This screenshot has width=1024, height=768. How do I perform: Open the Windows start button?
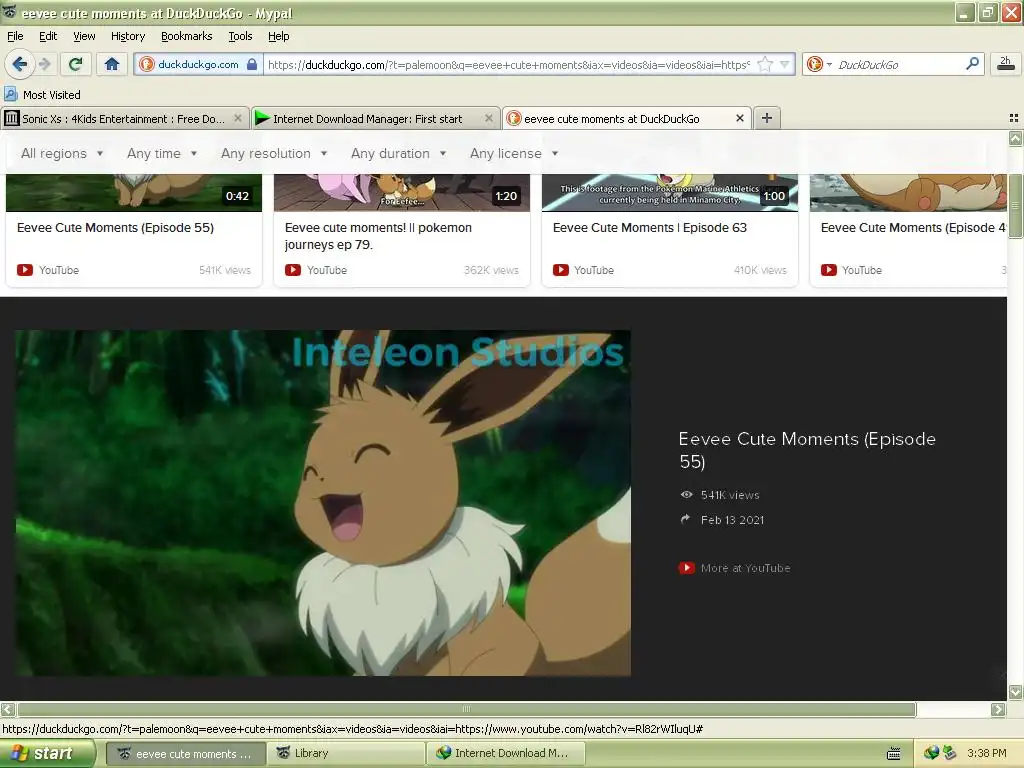click(x=48, y=753)
